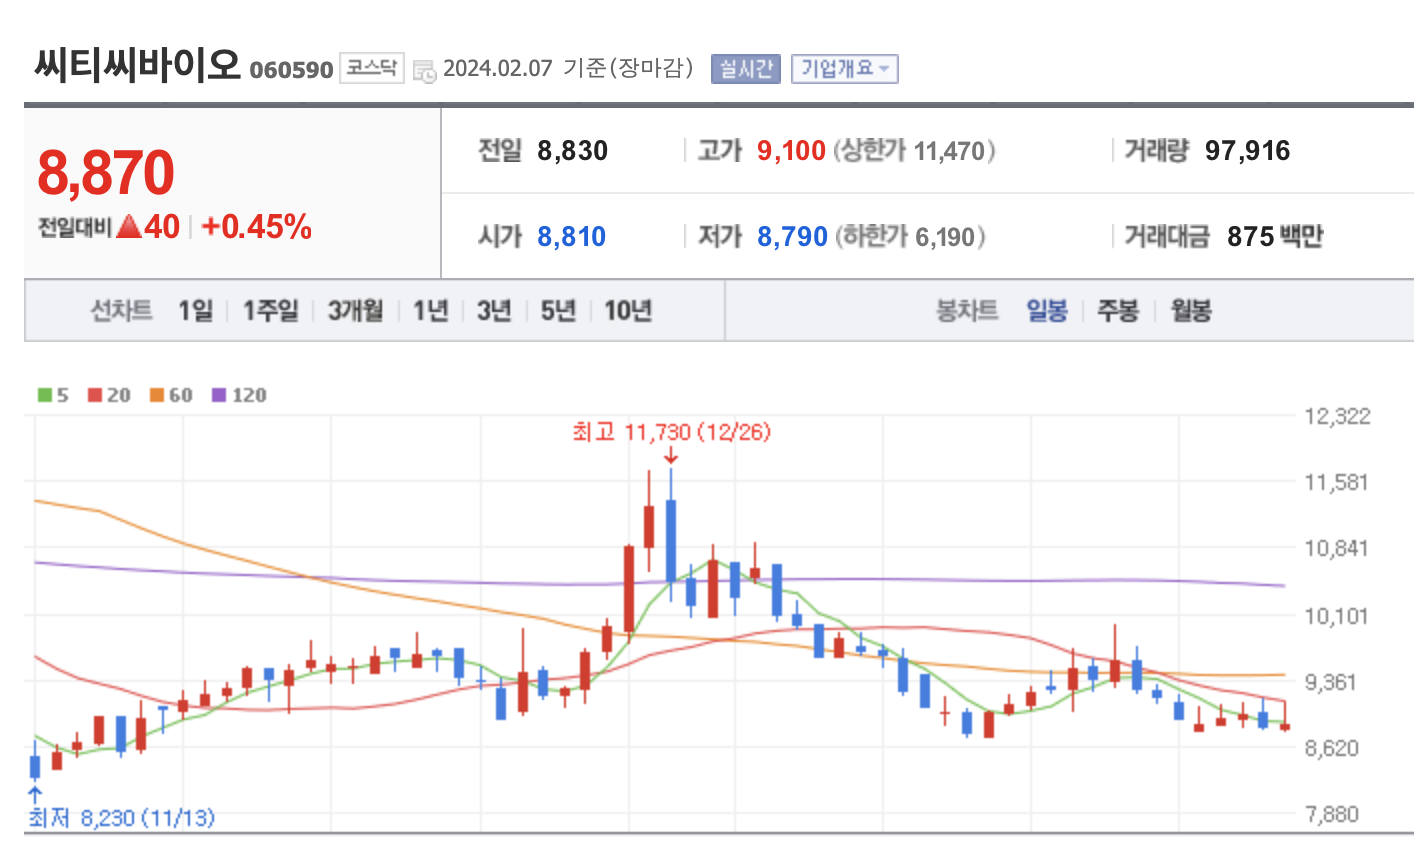The height and width of the screenshot is (842, 1414).
Task: Click the 최고 11,730 (12/26) high marker
Action: click(671, 432)
